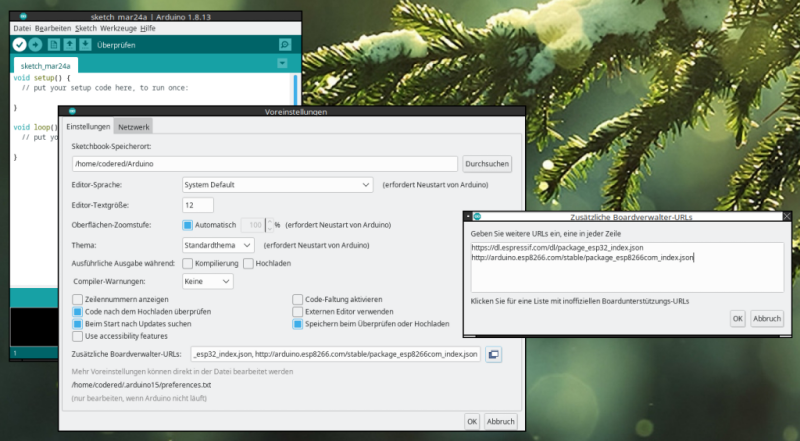The image size is (800, 441).
Task: Click the Upload arrow icon in Arduino toolbar
Action: pos(35,45)
